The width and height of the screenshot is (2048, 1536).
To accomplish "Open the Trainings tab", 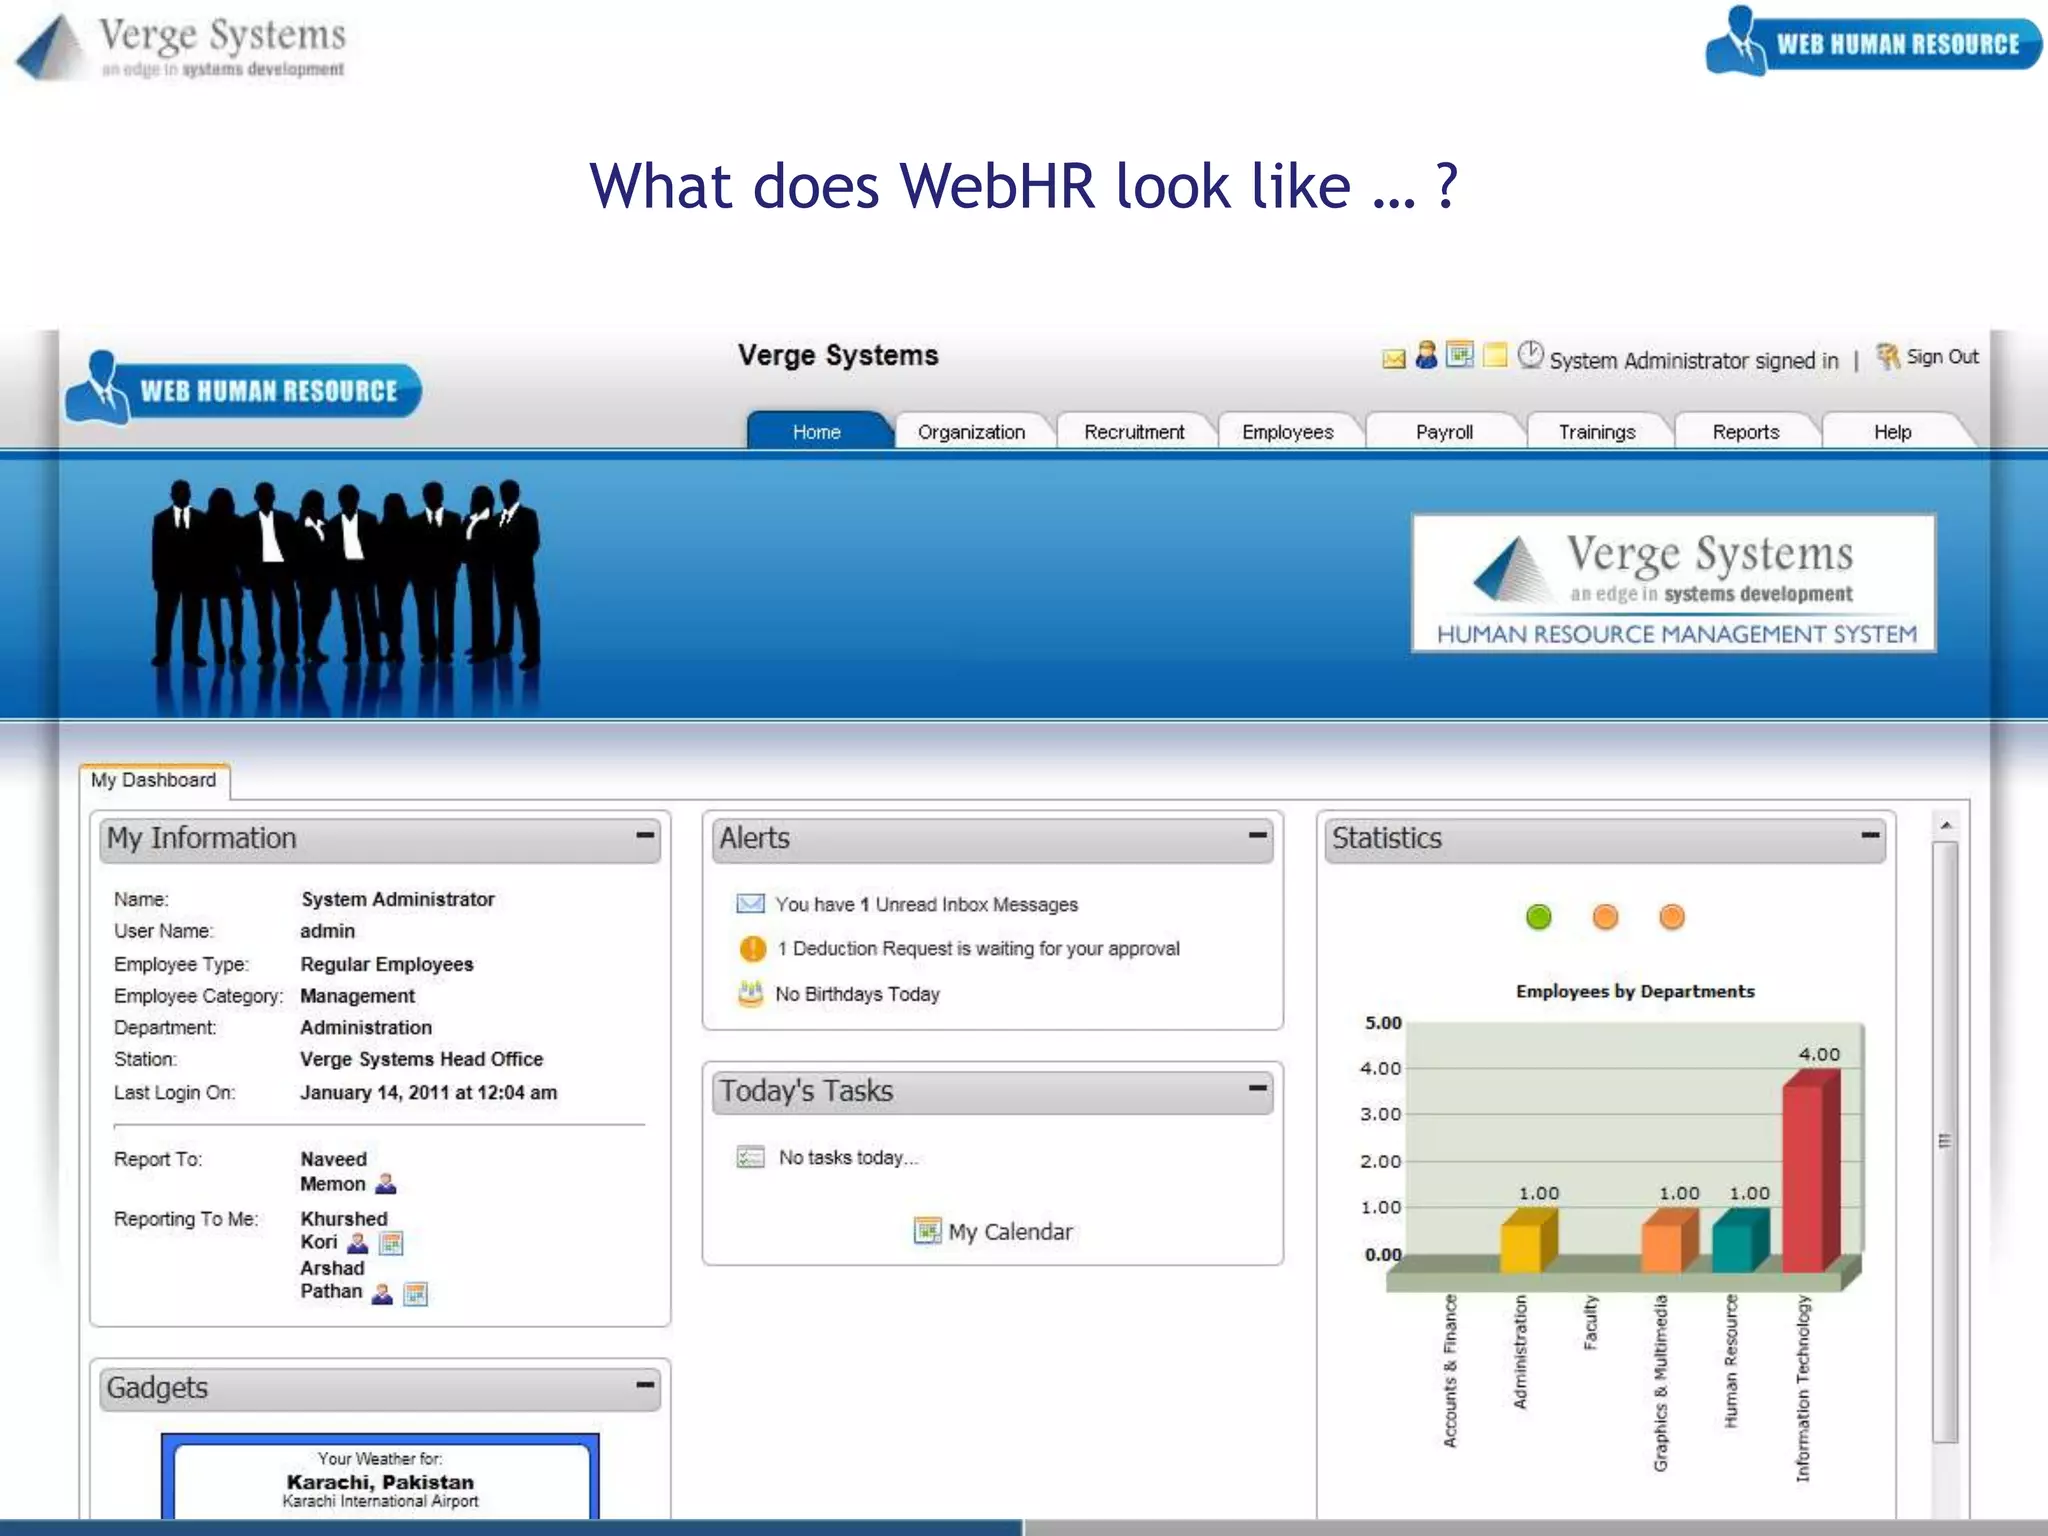I will [1597, 432].
